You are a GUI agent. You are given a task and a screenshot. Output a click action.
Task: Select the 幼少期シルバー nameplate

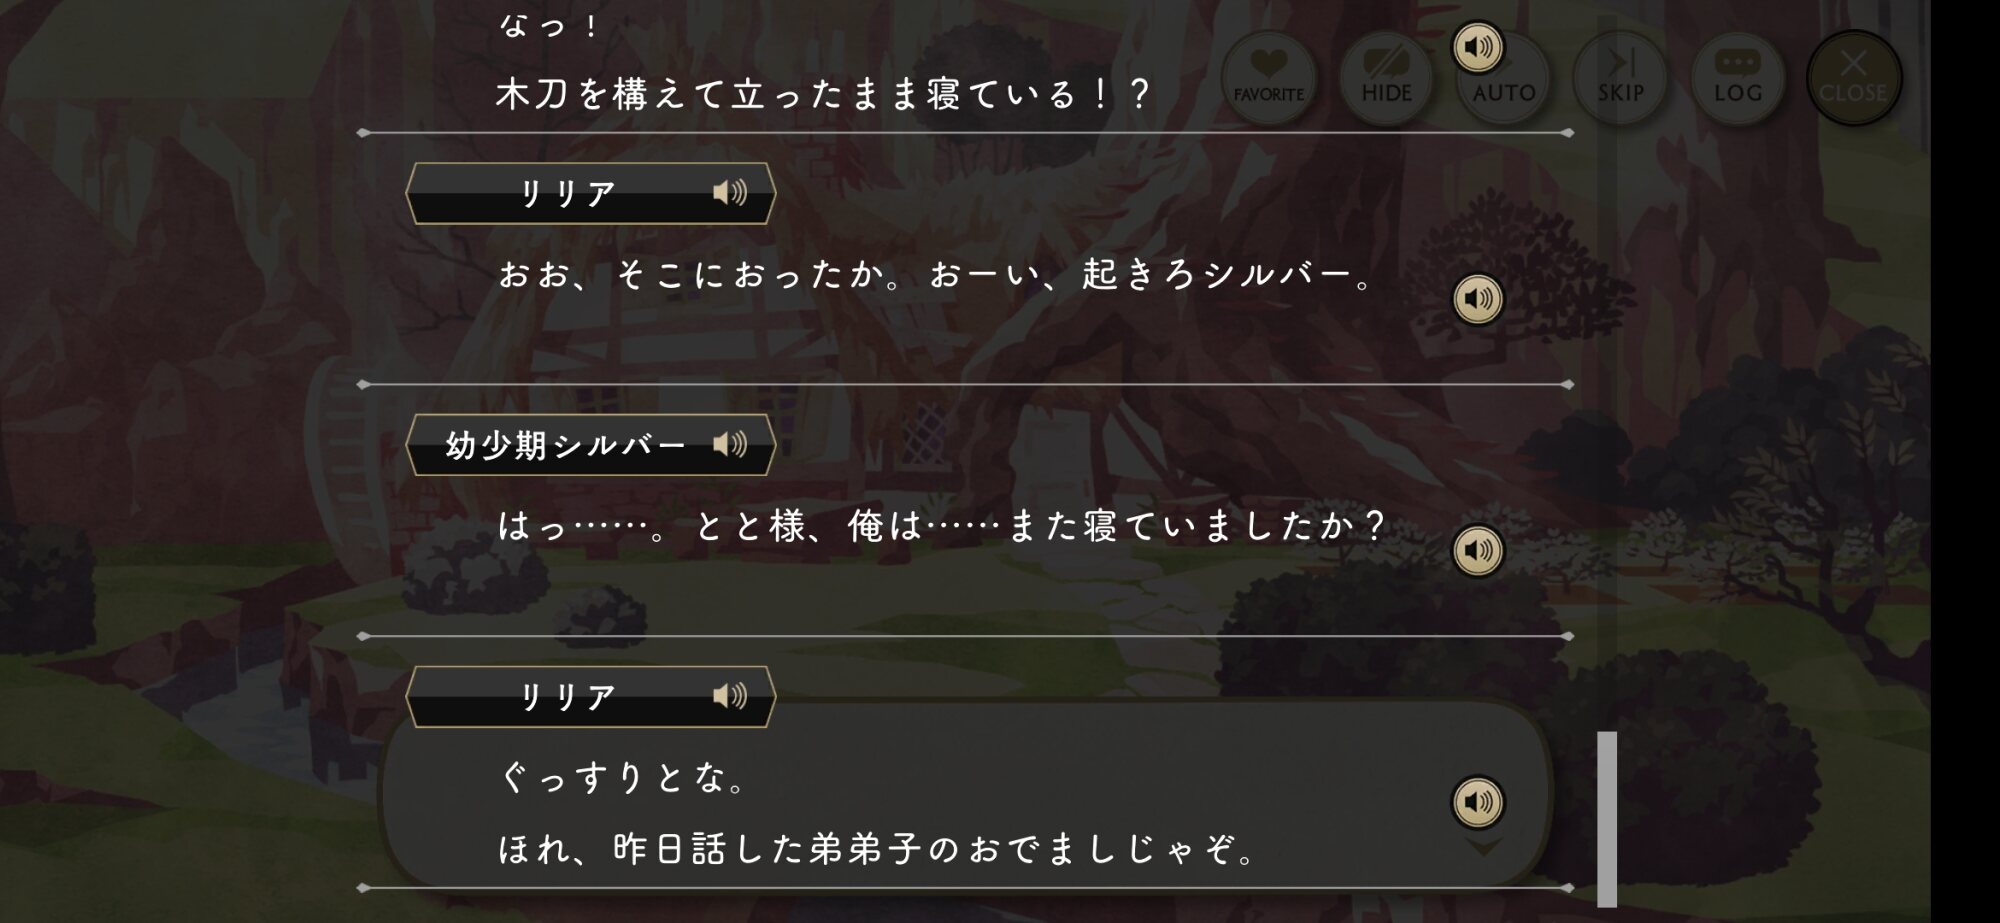590,445
